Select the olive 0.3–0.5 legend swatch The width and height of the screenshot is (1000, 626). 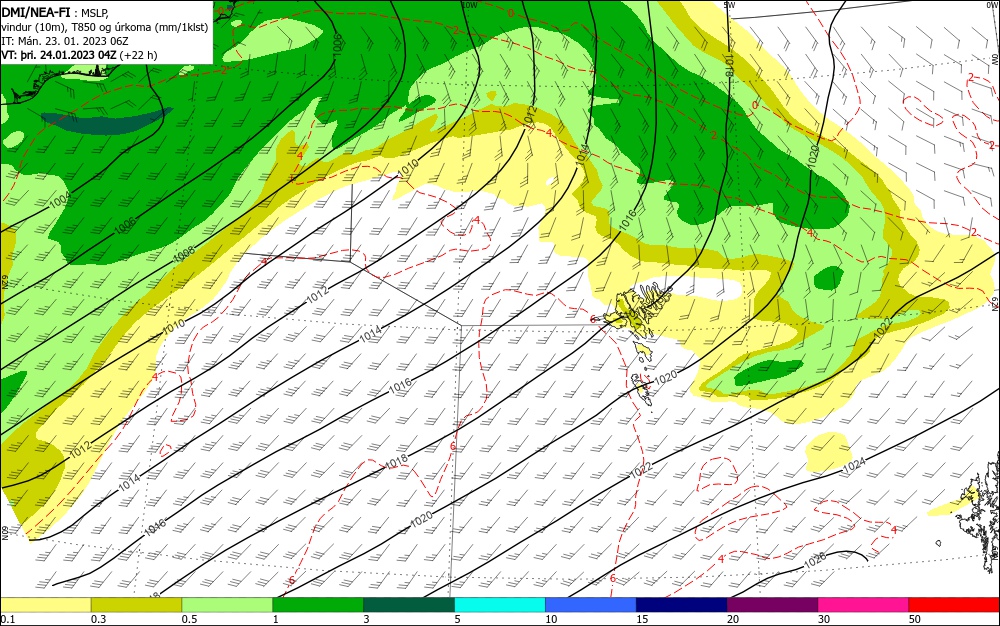tap(136, 605)
